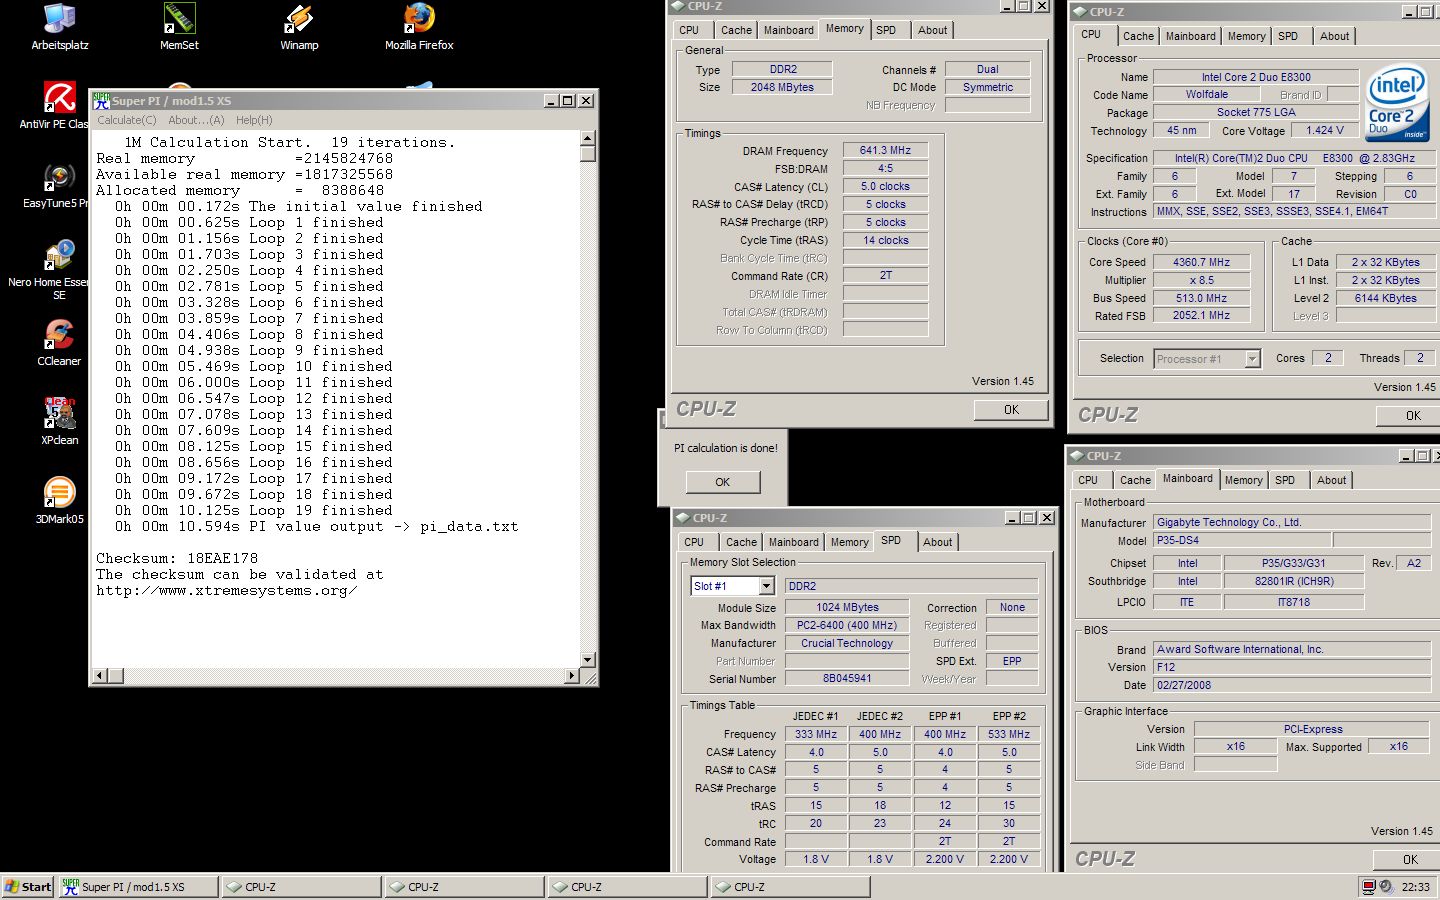Click the mainboard Model P35-DS4 field
Screen dimensions: 1440x900
click(x=1242, y=540)
